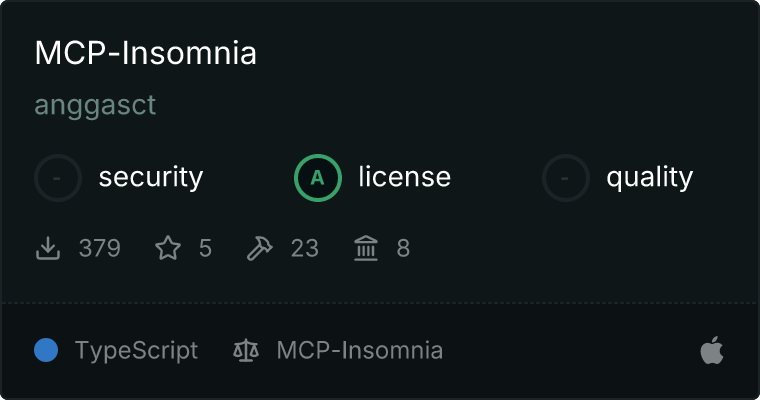
Task: Open the MCP-Insomnia title link
Action: (x=145, y=53)
